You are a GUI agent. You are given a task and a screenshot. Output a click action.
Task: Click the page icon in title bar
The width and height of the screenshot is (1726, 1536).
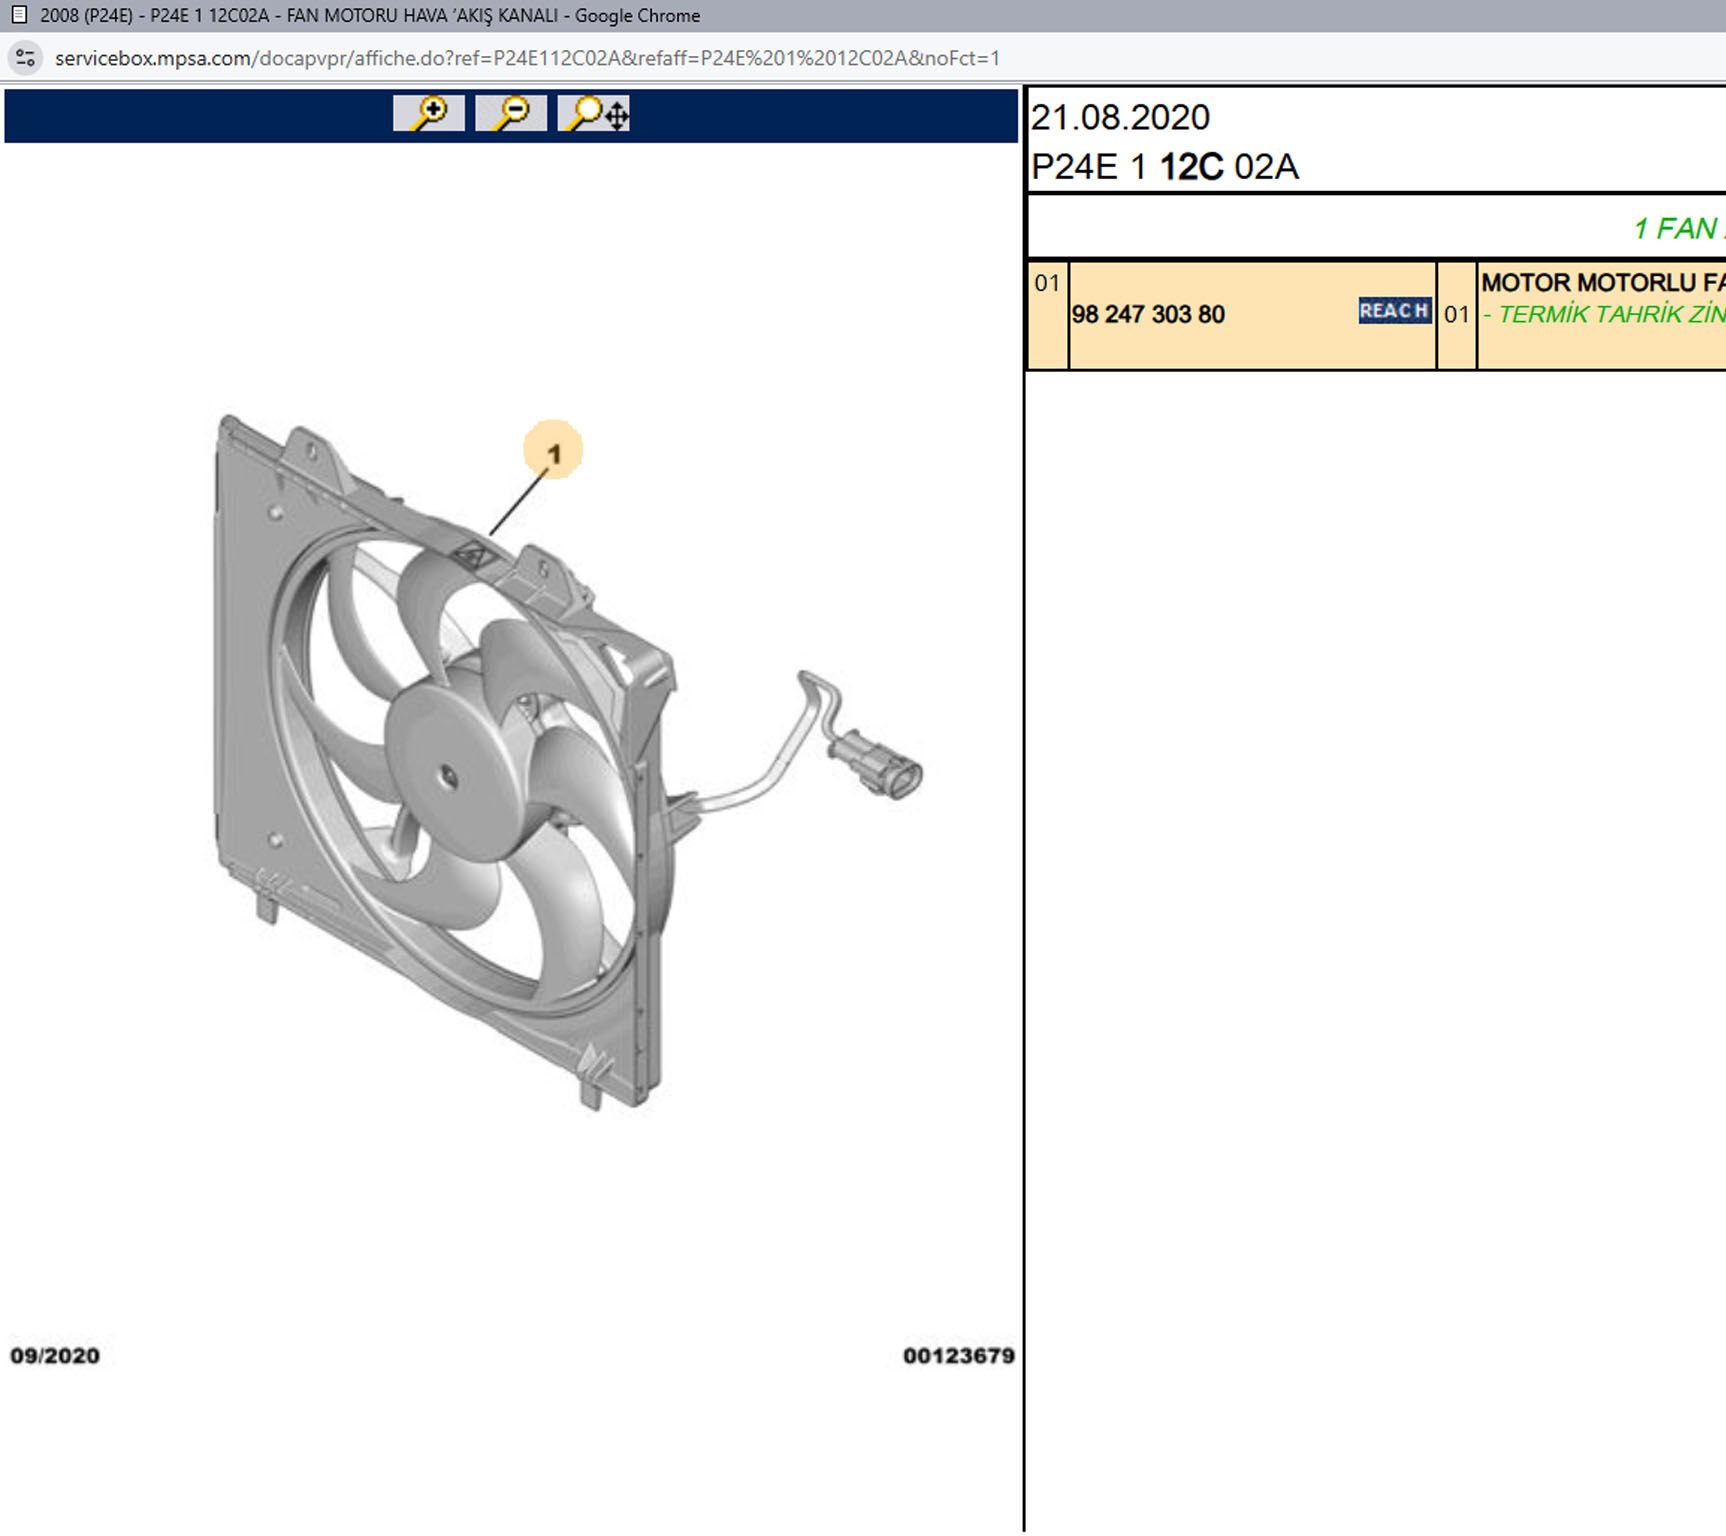(19, 15)
